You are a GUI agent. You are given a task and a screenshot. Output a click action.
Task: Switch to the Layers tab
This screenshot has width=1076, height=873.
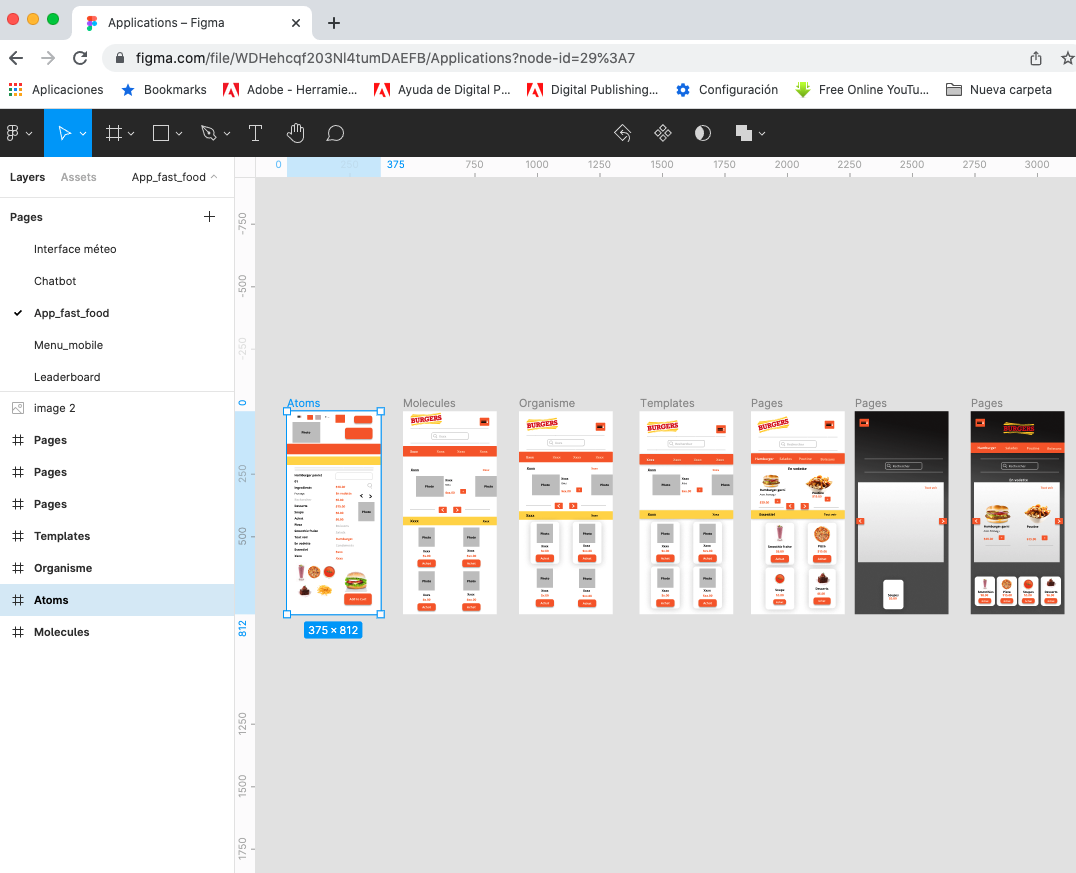click(x=28, y=177)
